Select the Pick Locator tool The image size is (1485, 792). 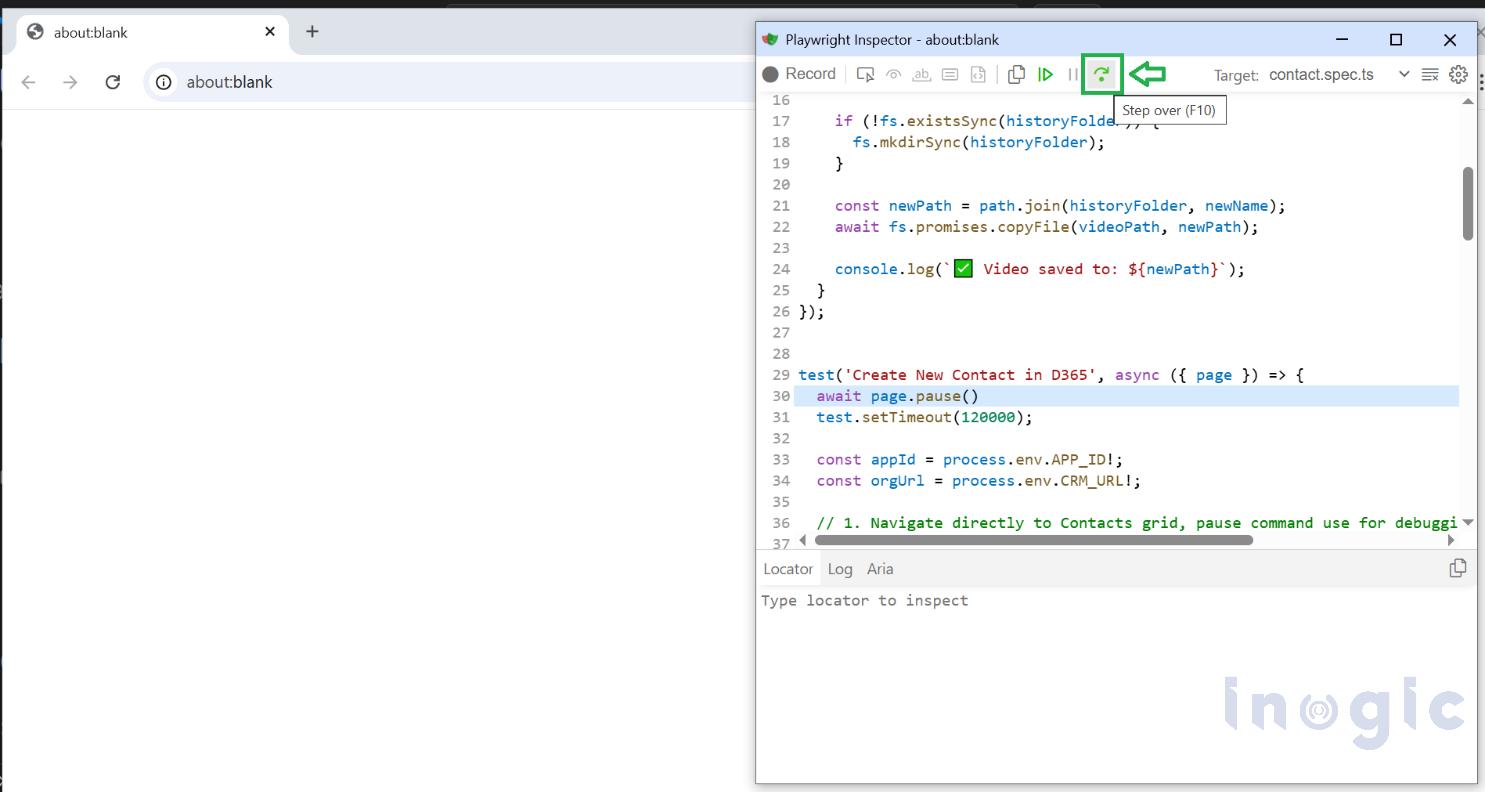865,74
